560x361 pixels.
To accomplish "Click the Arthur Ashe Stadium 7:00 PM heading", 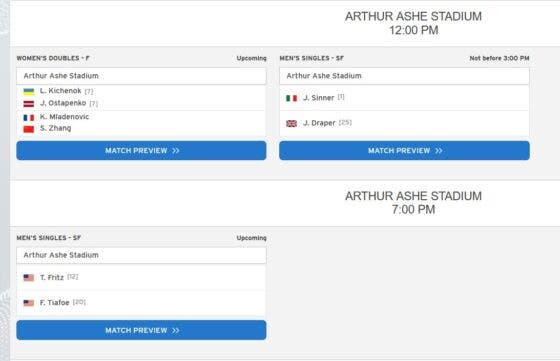I will tap(413, 202).
